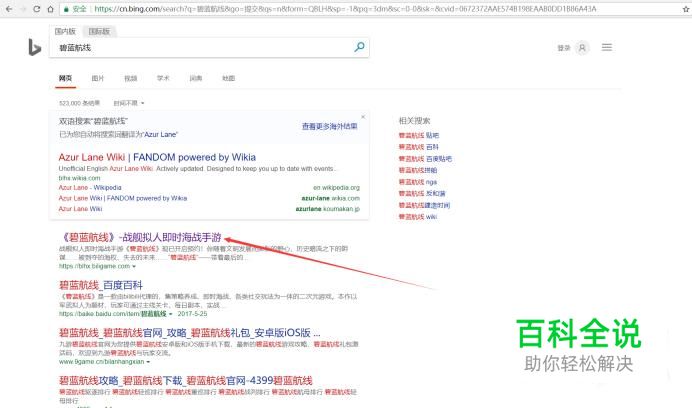Click related search 碧蓝航线 百科
Image resolution: width=692 pixels, height=408 pixels.
pos(418,147)
